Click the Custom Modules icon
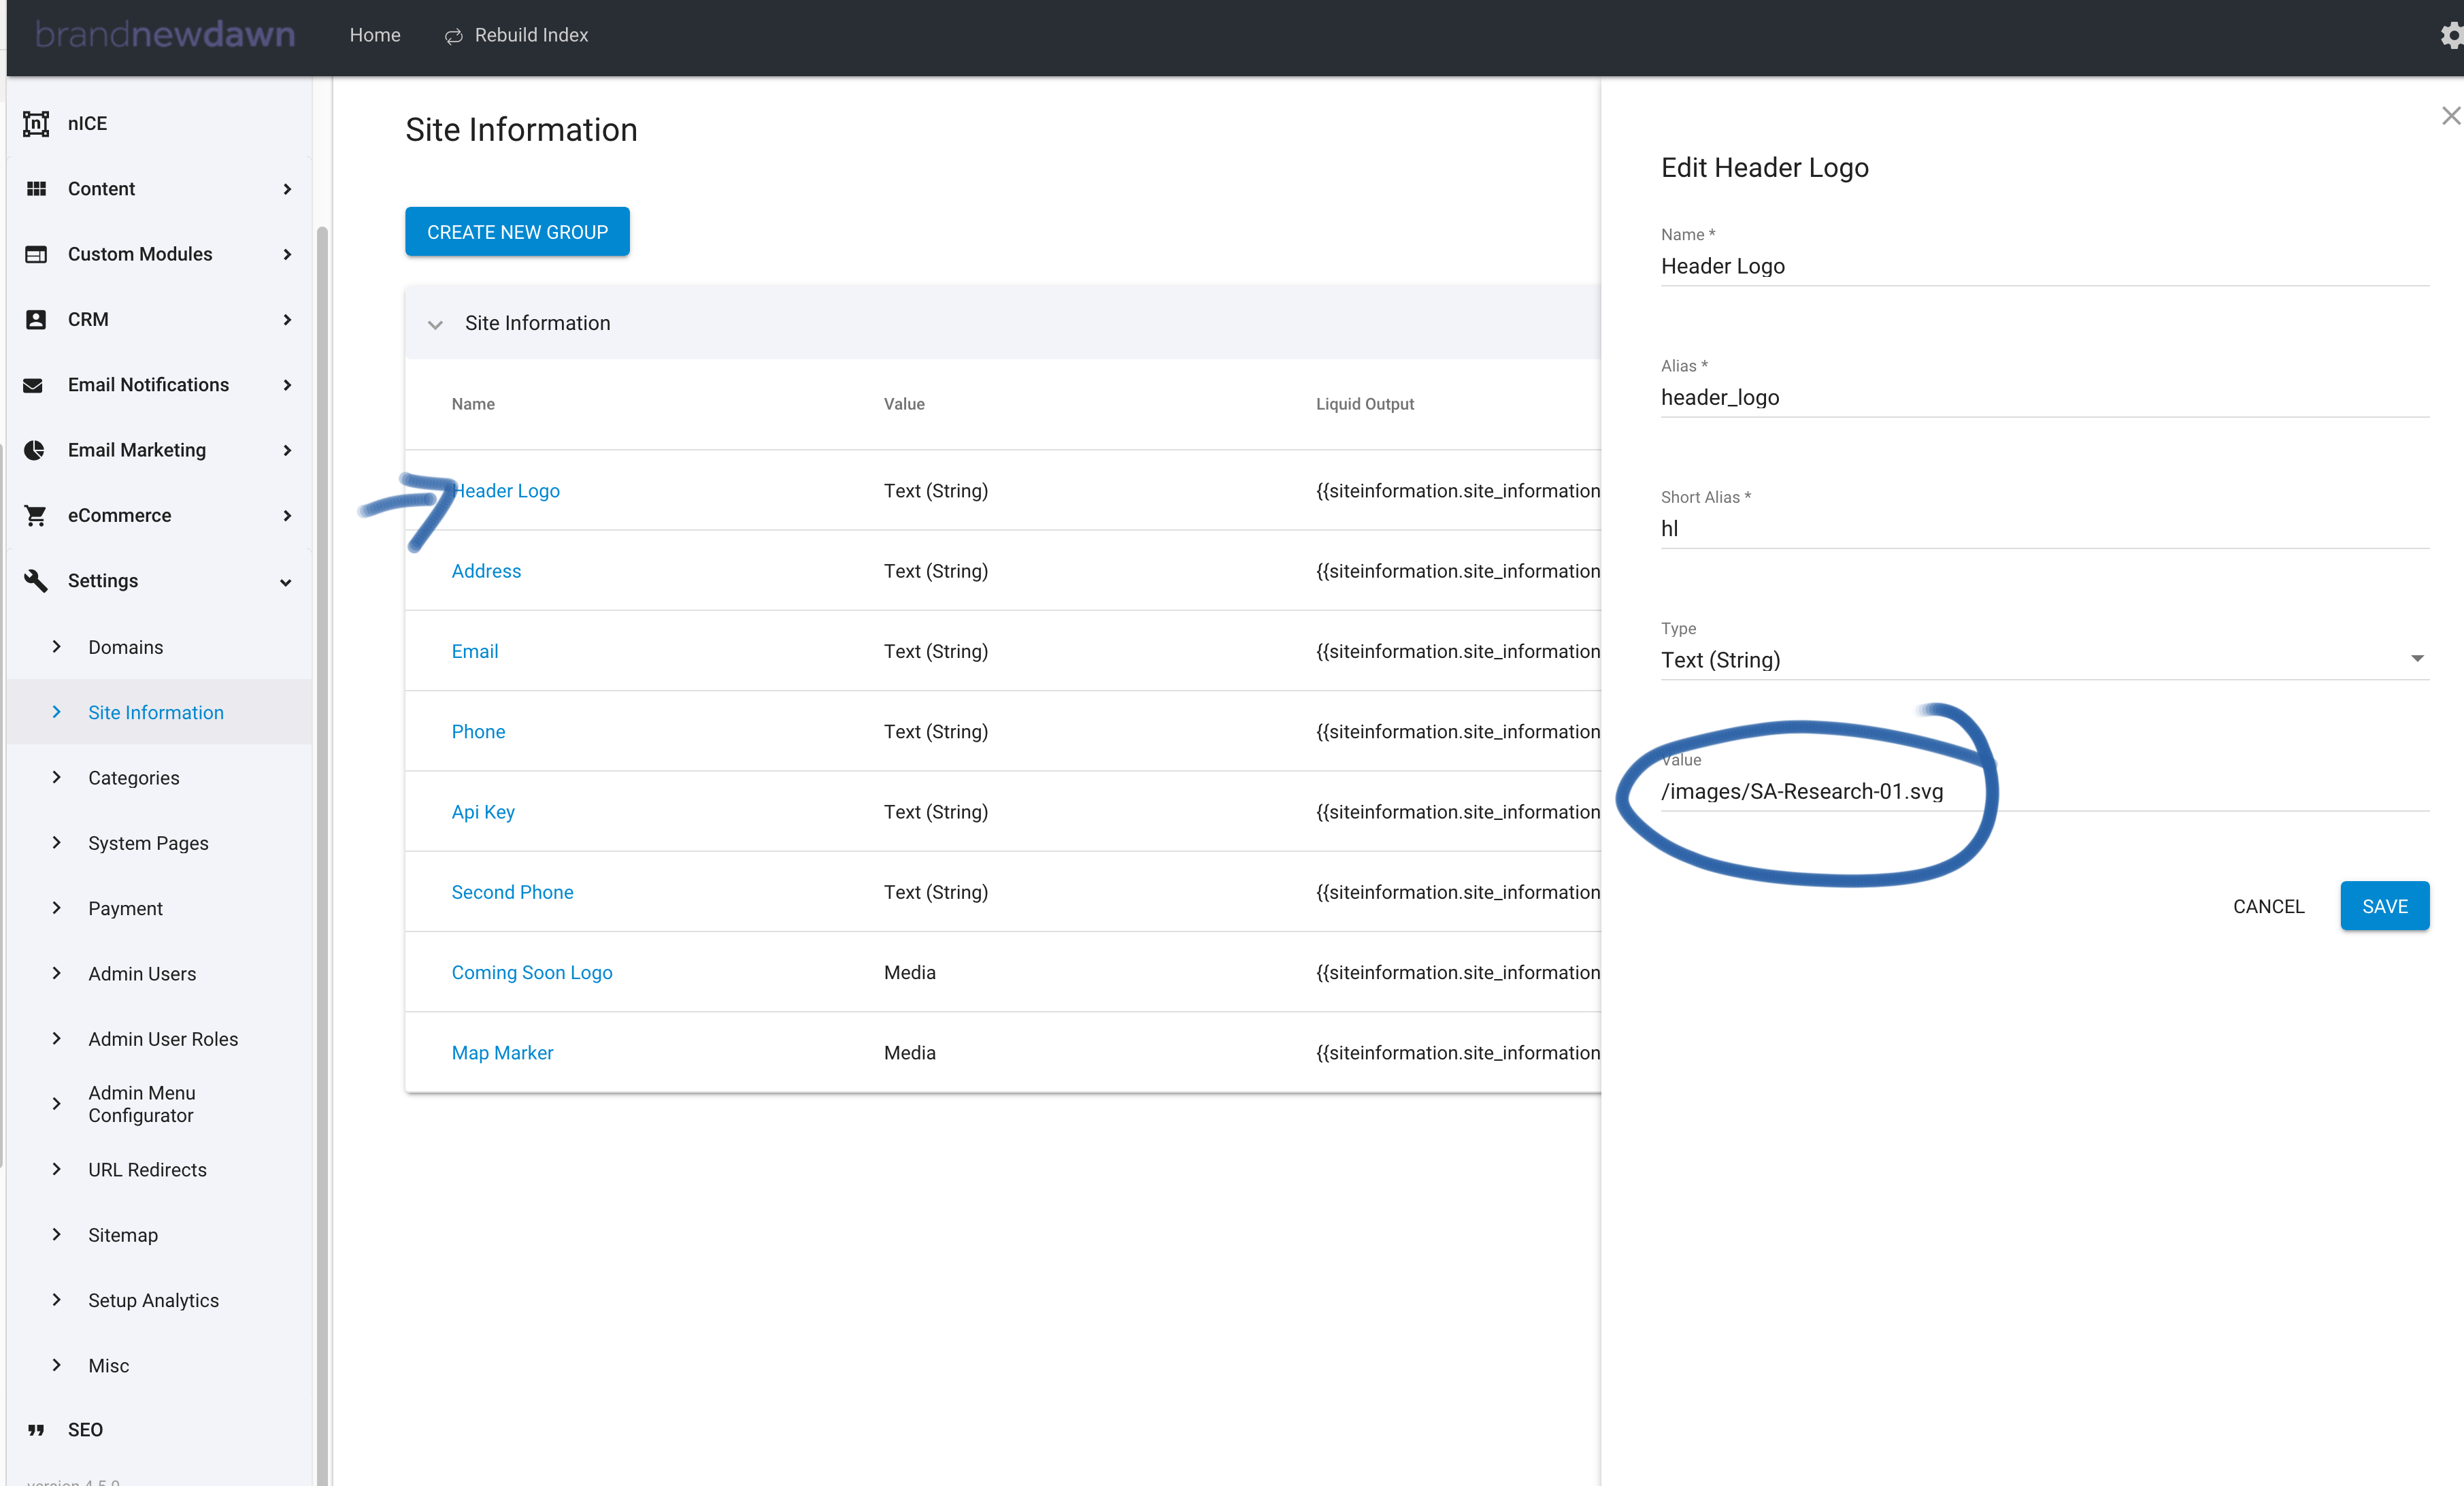The height and width of the screenshot is (1486, 2464). pos(36,254)
